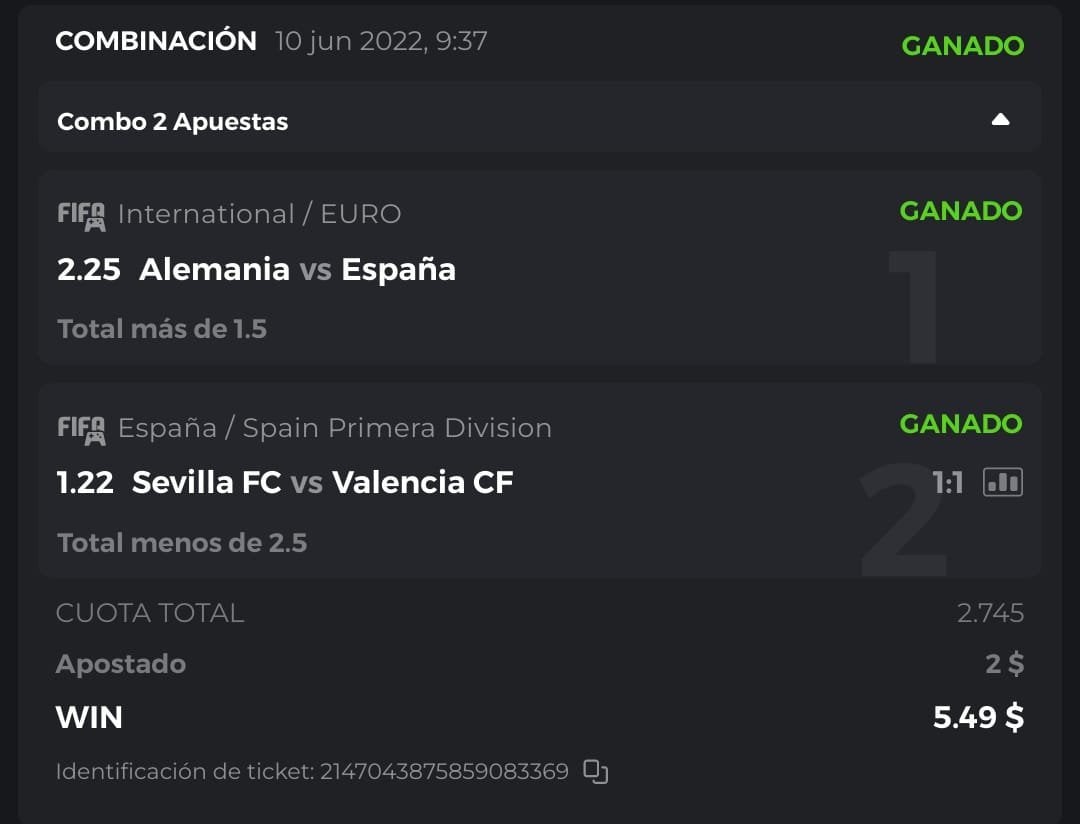Select the Combo 2 Apuestas header
1080x824 pixels.
pyautogui.click(x=173, y=122)
